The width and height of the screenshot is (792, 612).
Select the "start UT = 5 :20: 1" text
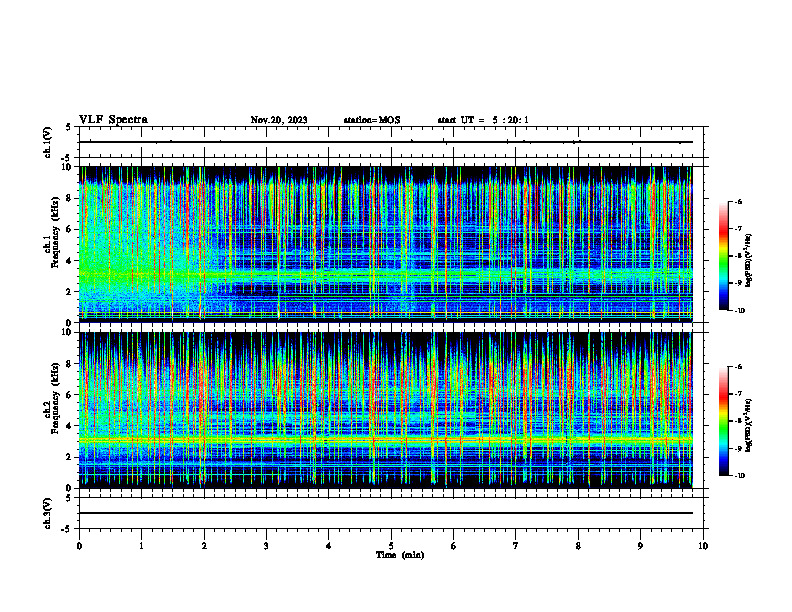pos(483,120)
